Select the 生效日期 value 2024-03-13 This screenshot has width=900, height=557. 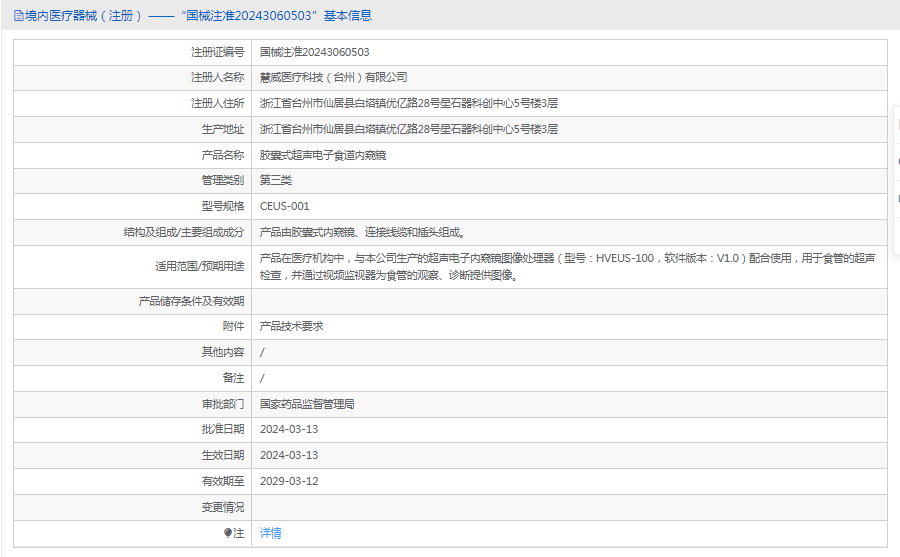289,455
